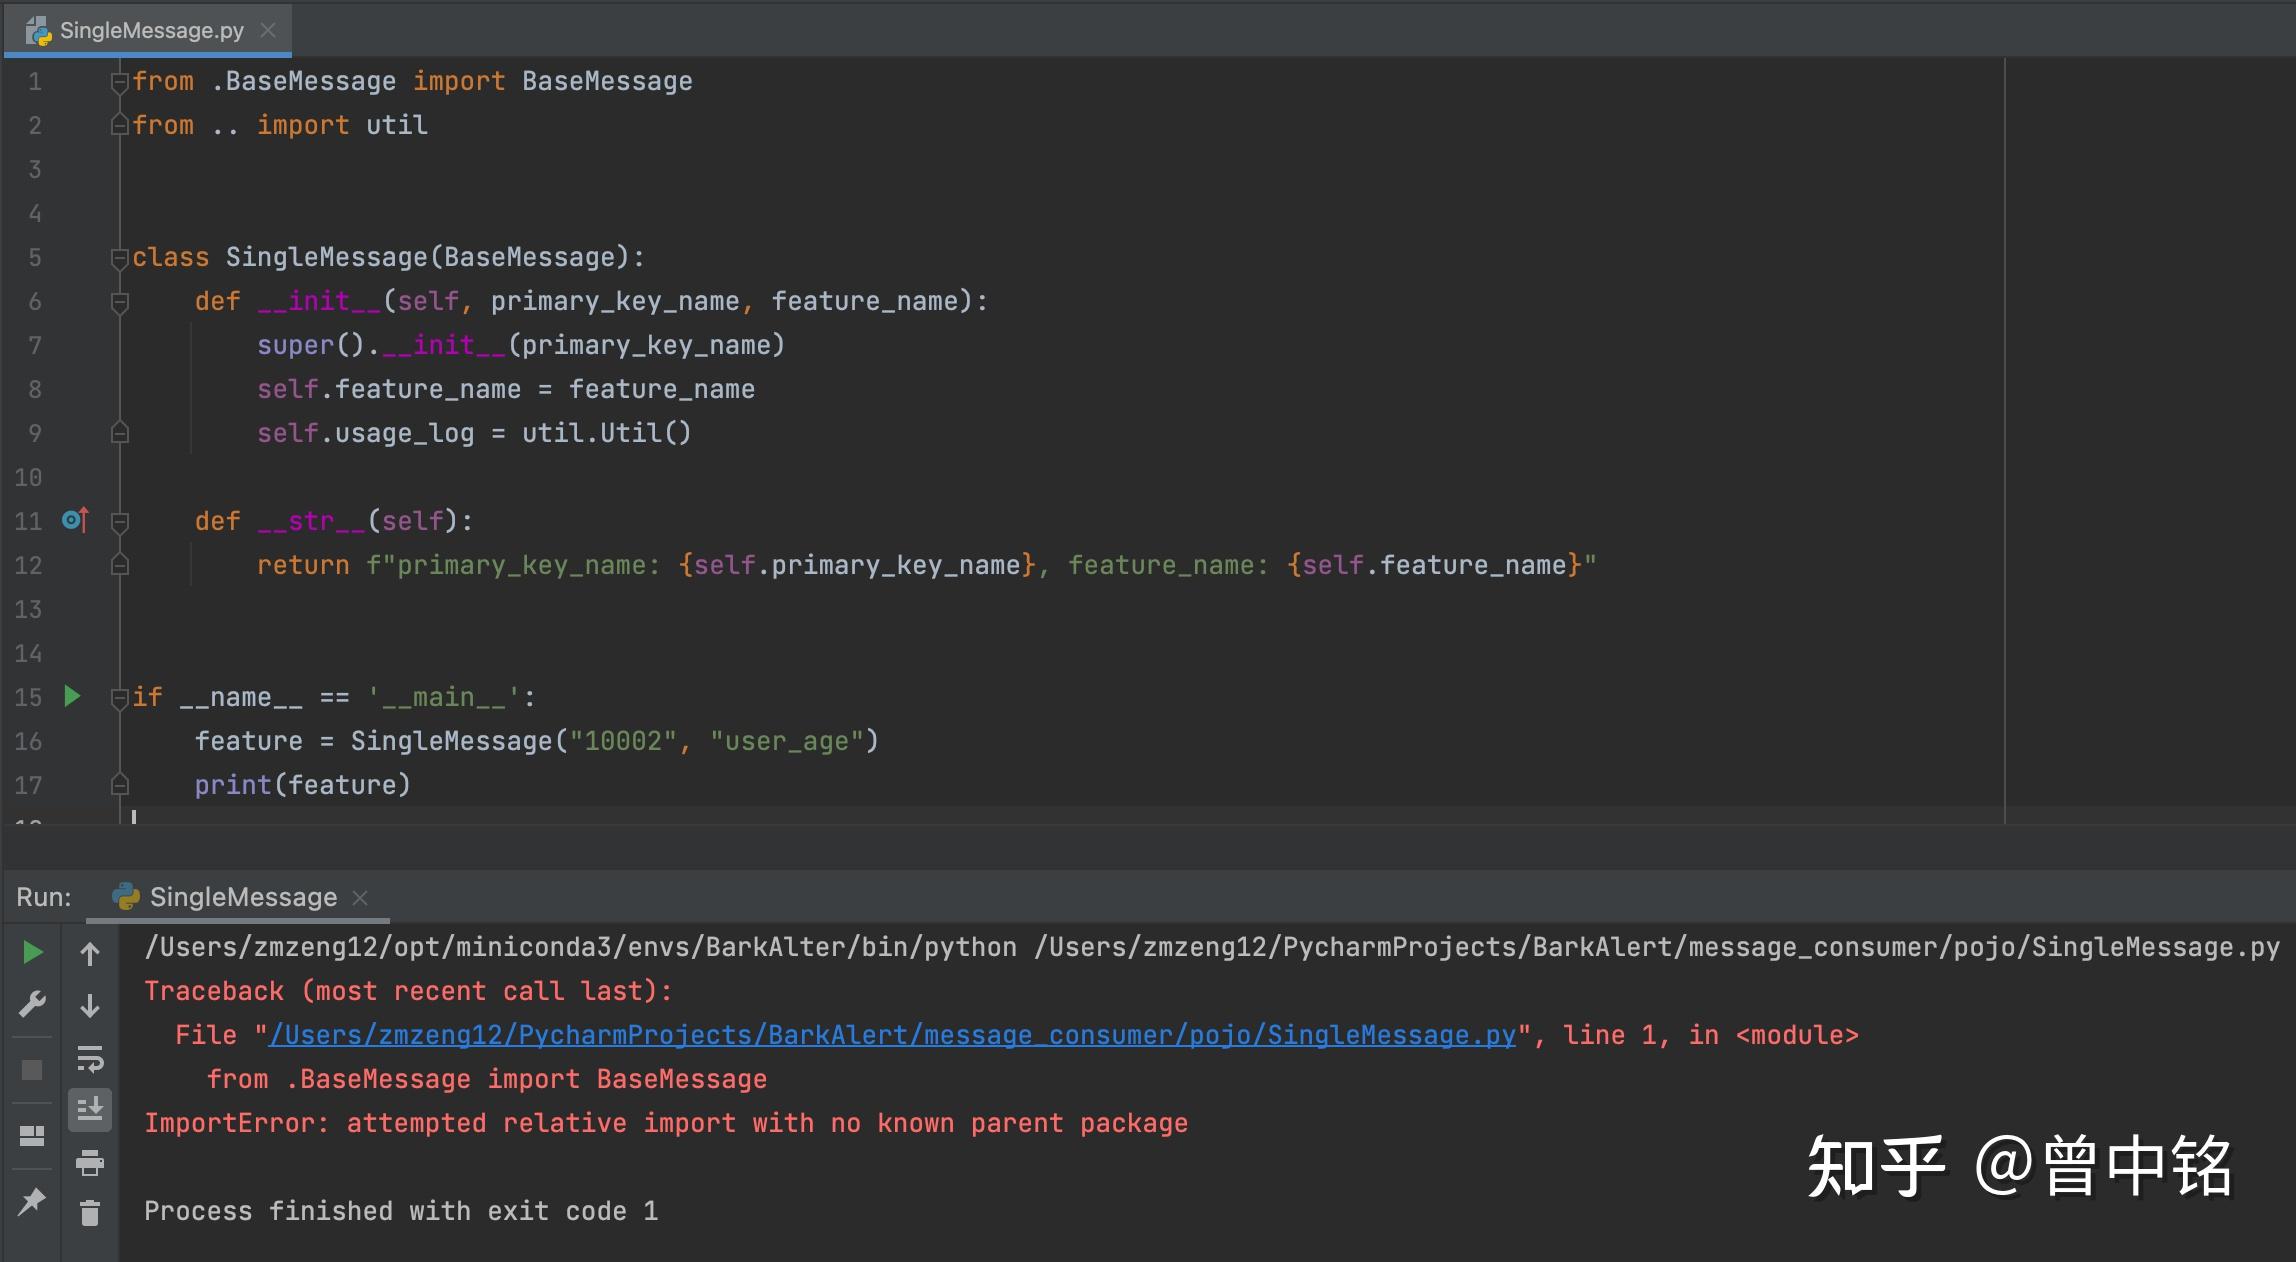Viewport: 2296px width, 1262px height.
Task: Click the wrench settings icon in the Run panel
Action: click(32, 1004)
